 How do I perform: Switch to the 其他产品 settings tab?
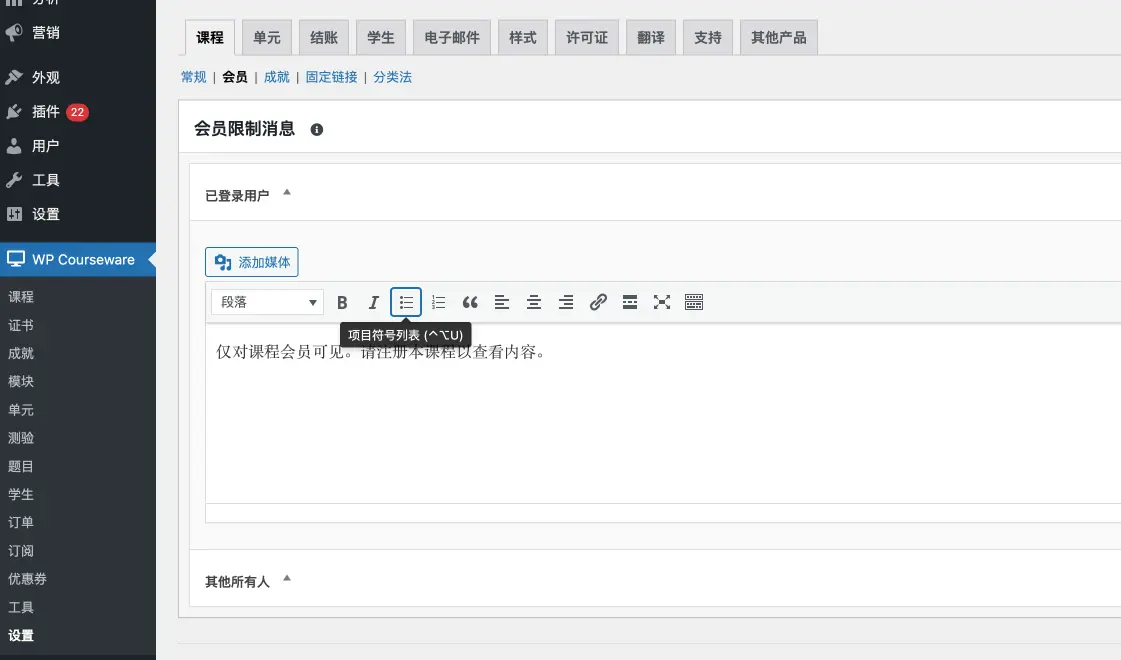779,38
